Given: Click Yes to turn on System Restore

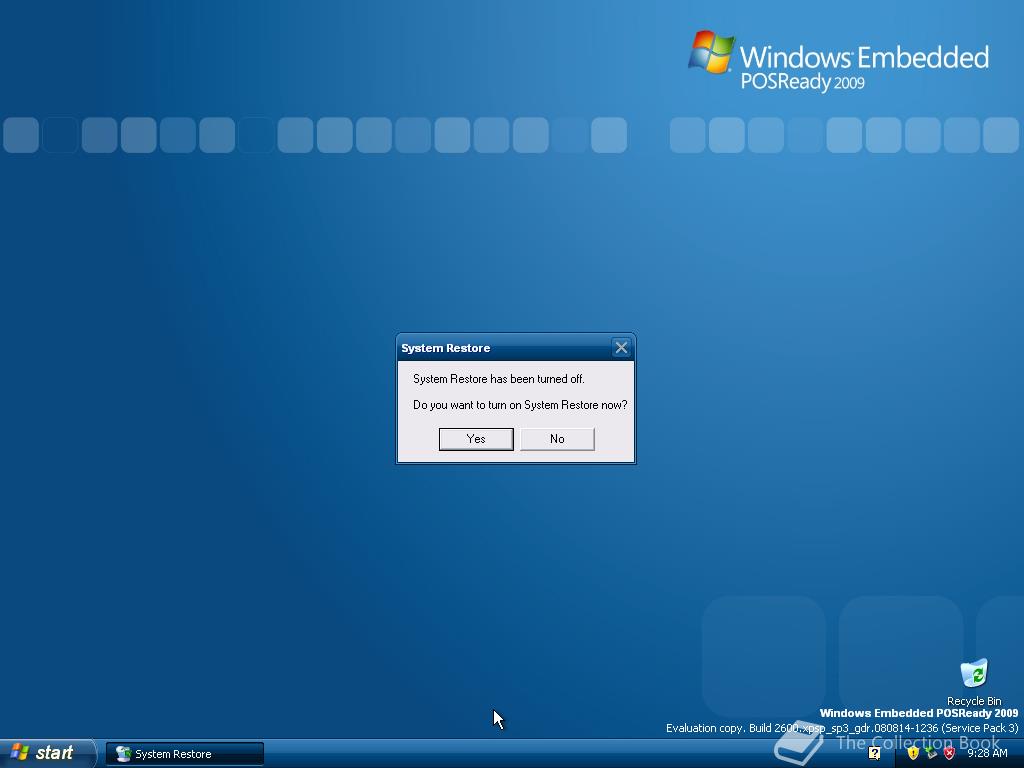Looking at the screenshot, I should tap(476, 439).
